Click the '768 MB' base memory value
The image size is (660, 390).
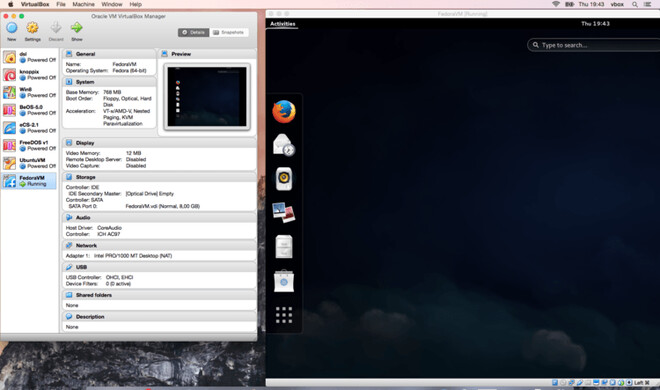(x=112, y=92)
